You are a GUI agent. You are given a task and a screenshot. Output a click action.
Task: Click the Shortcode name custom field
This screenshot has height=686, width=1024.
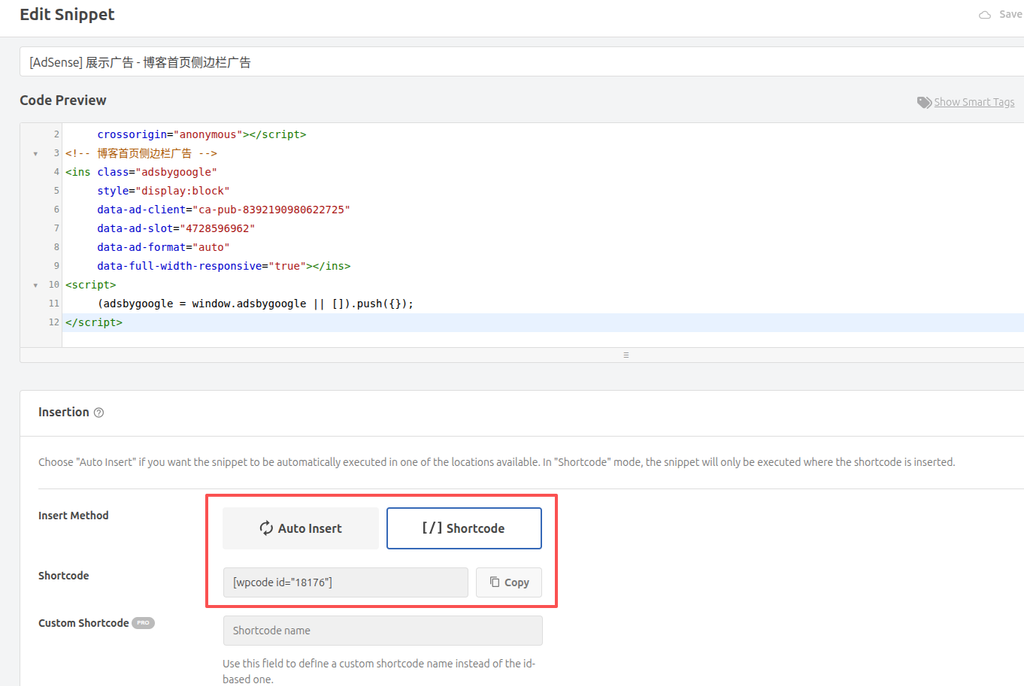coord(383,630)
